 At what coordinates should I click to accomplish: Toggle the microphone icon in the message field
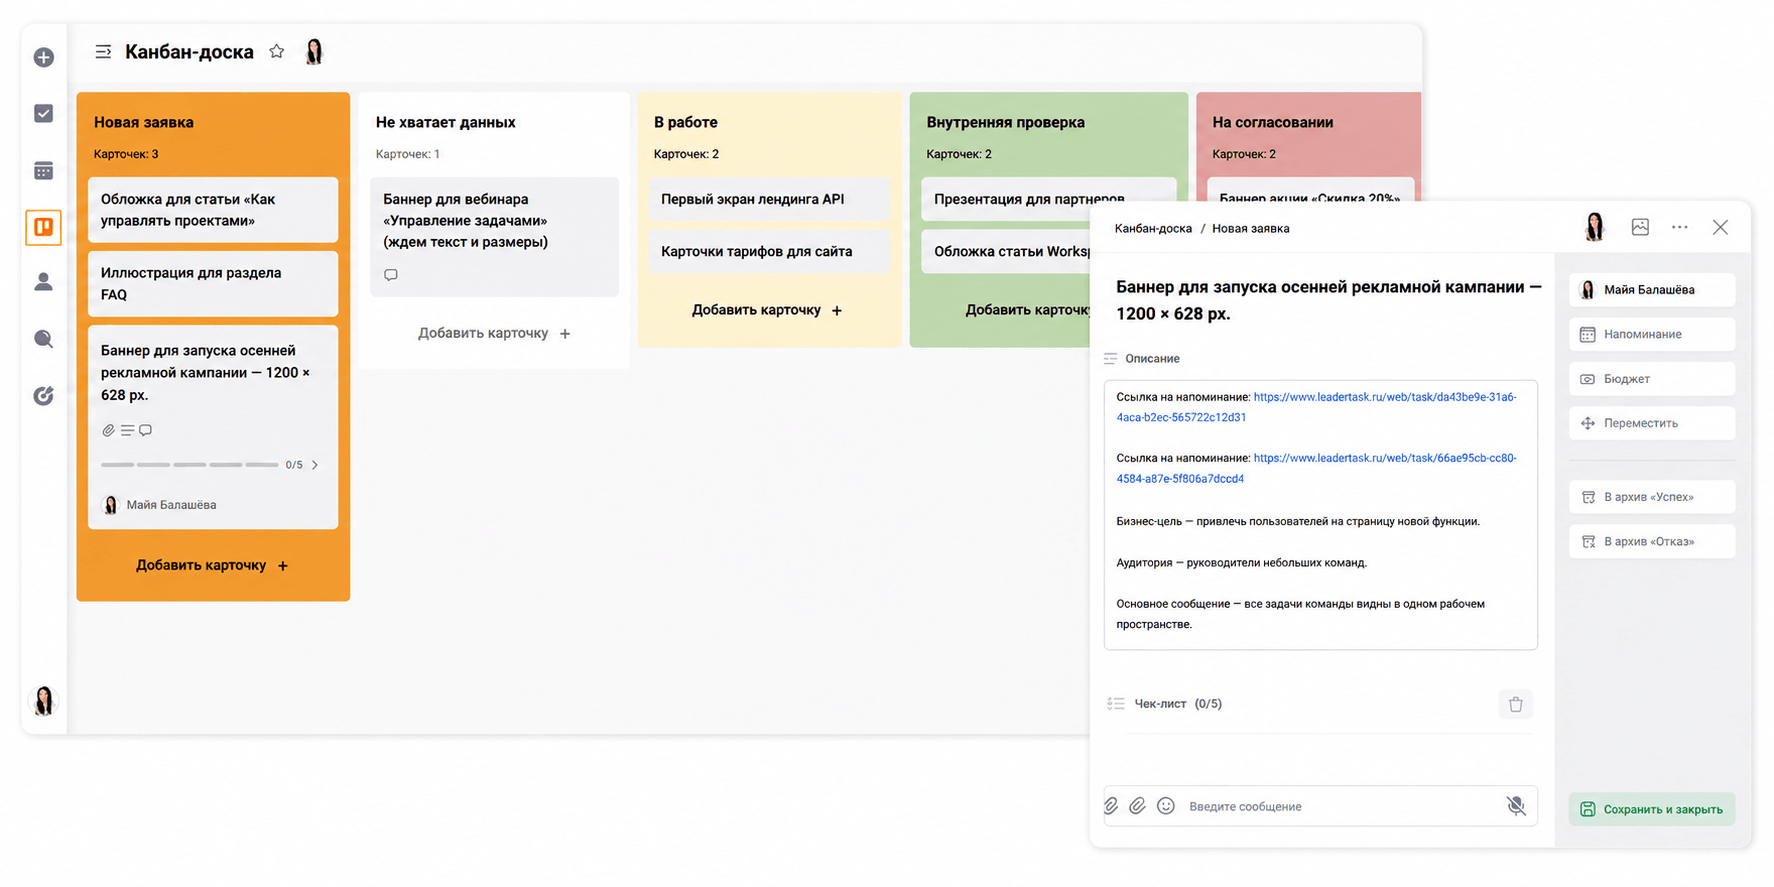click(1516, 806)
